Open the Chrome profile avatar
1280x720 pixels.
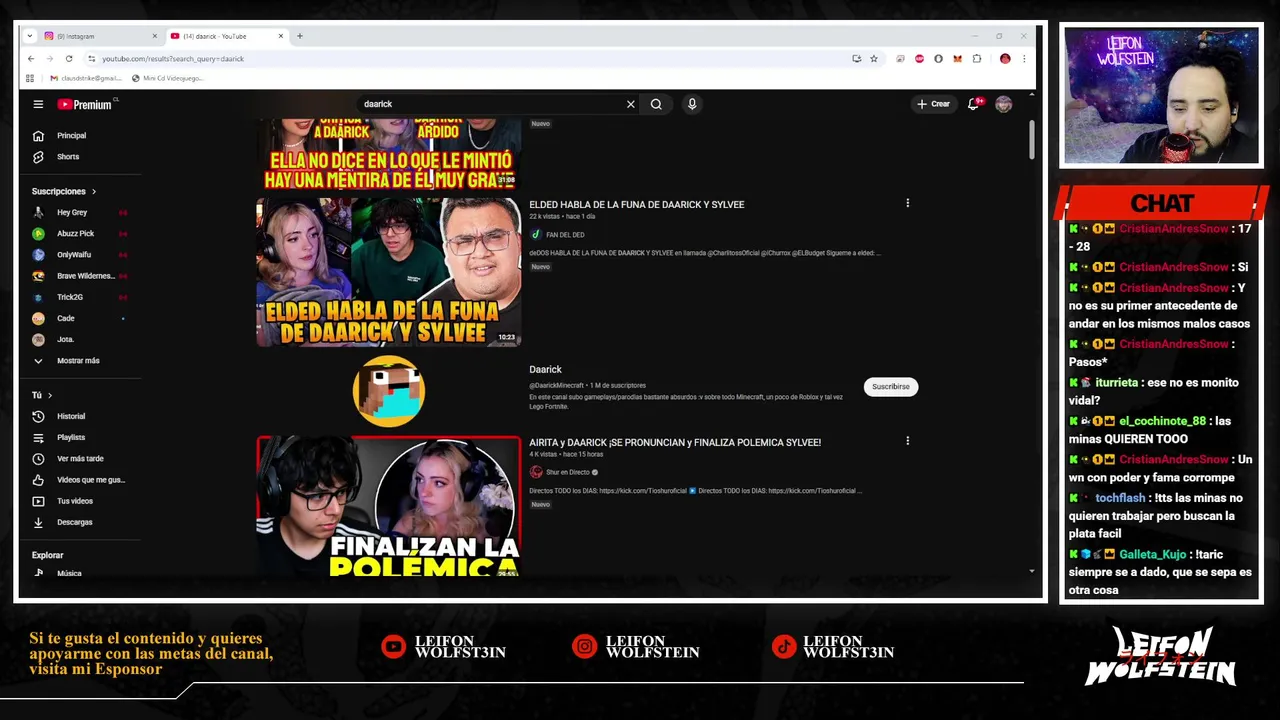[x=1005, y=59]
